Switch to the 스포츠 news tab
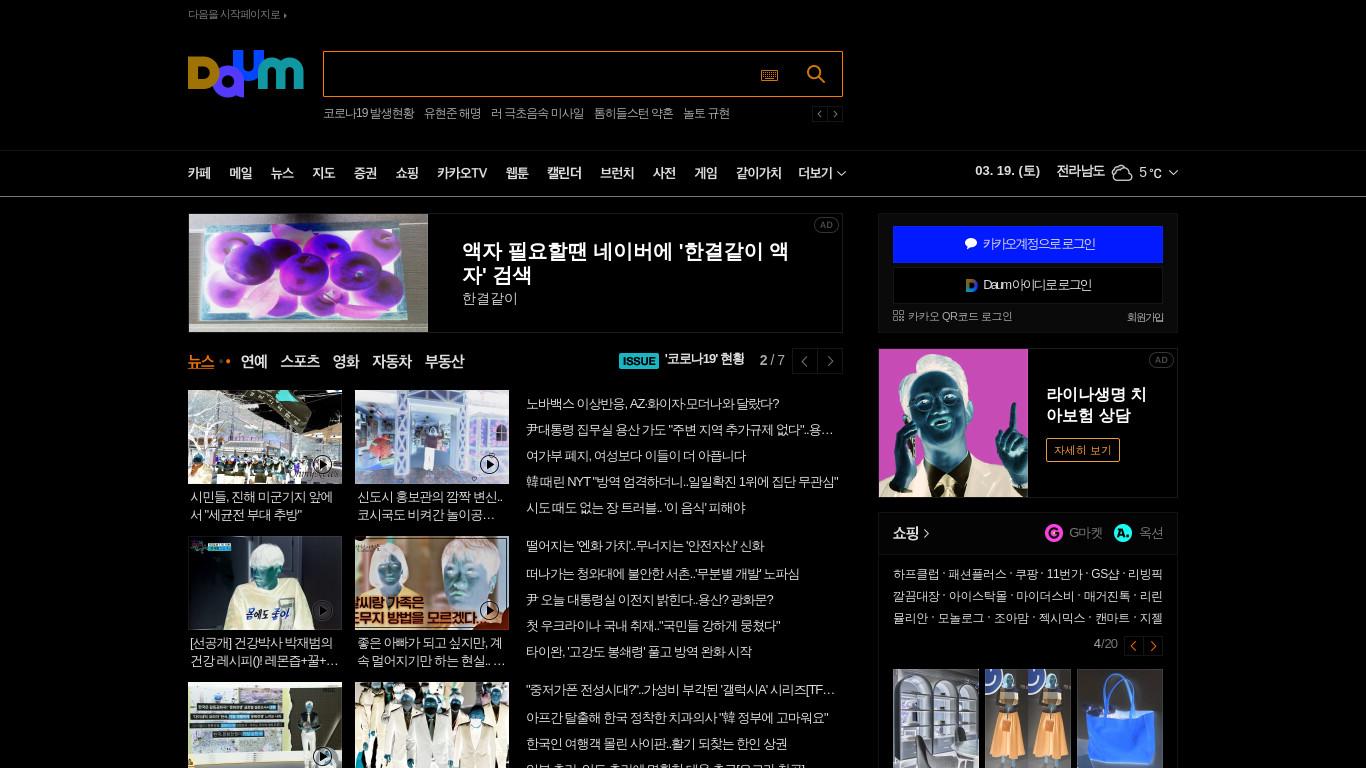Viewport: 1366px width, 768px height. click(300, 361)
